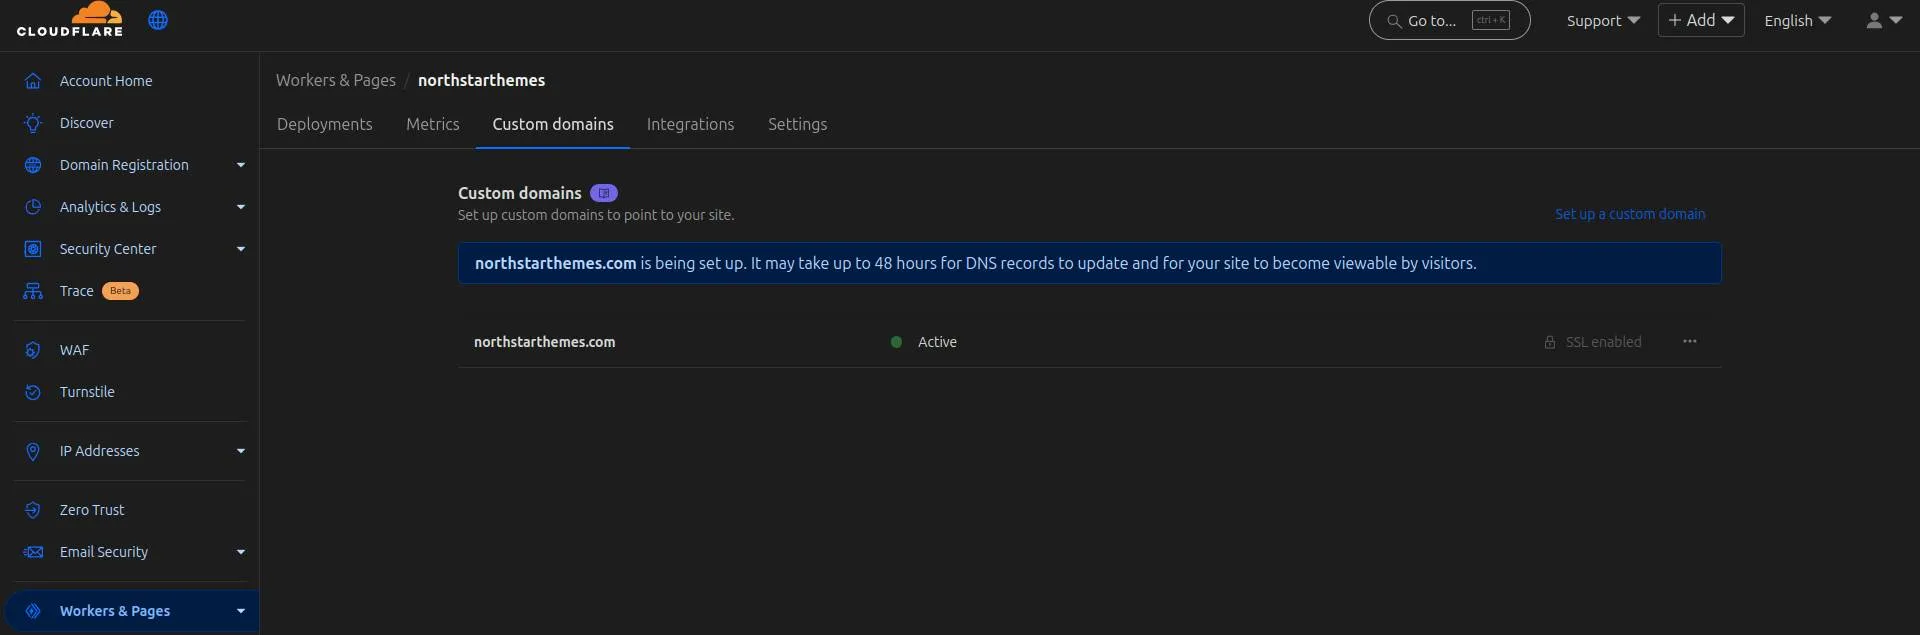Collapse the Workers & Pages section
Image resolution: width=1920 pixels, height=635 pixels.
[x=241, y=611]
